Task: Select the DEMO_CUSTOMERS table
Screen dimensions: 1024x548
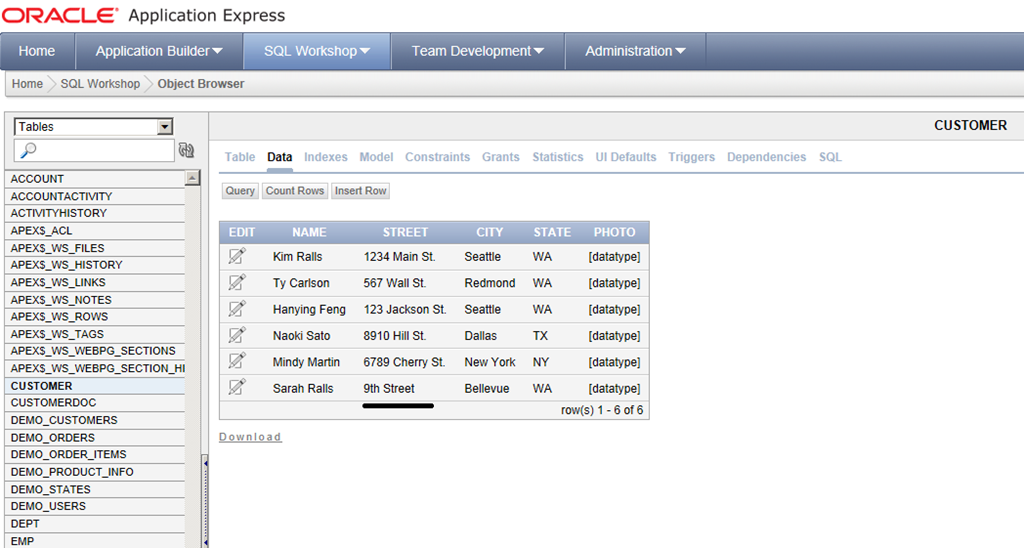Action: pos(95,420)
